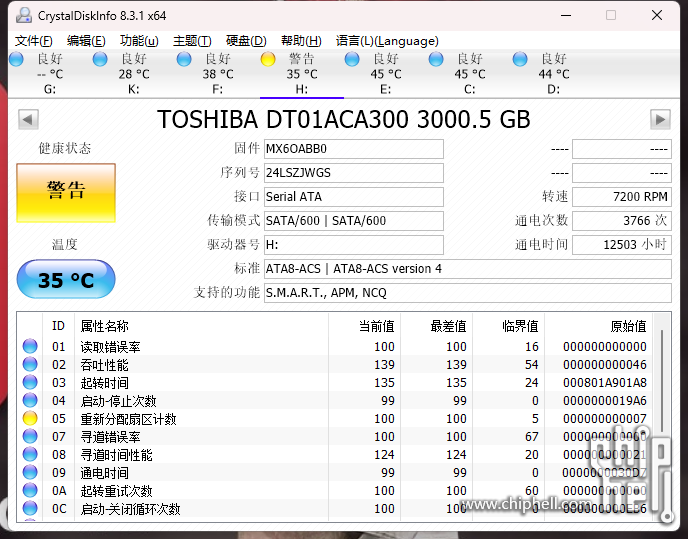Click the drive letter field H:
This screenshot has height=539, width=688.
pyautogui.click(x=354, y=245)
